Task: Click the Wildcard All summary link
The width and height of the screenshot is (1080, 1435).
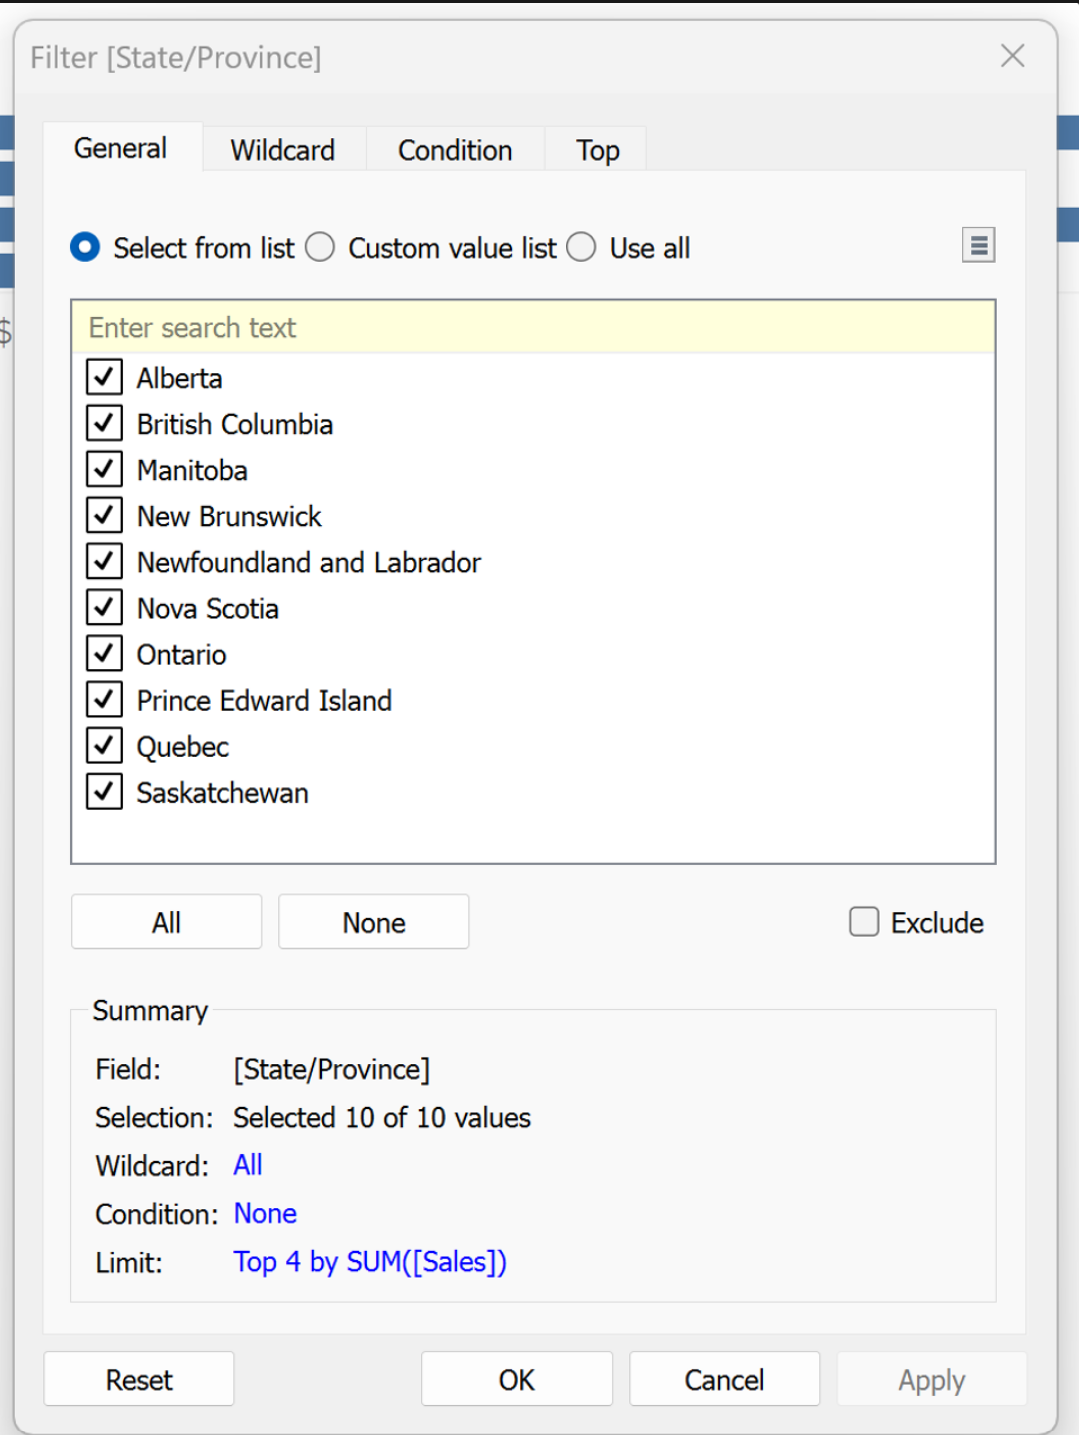Action: pyautogui.click(x=248, y=1165)
